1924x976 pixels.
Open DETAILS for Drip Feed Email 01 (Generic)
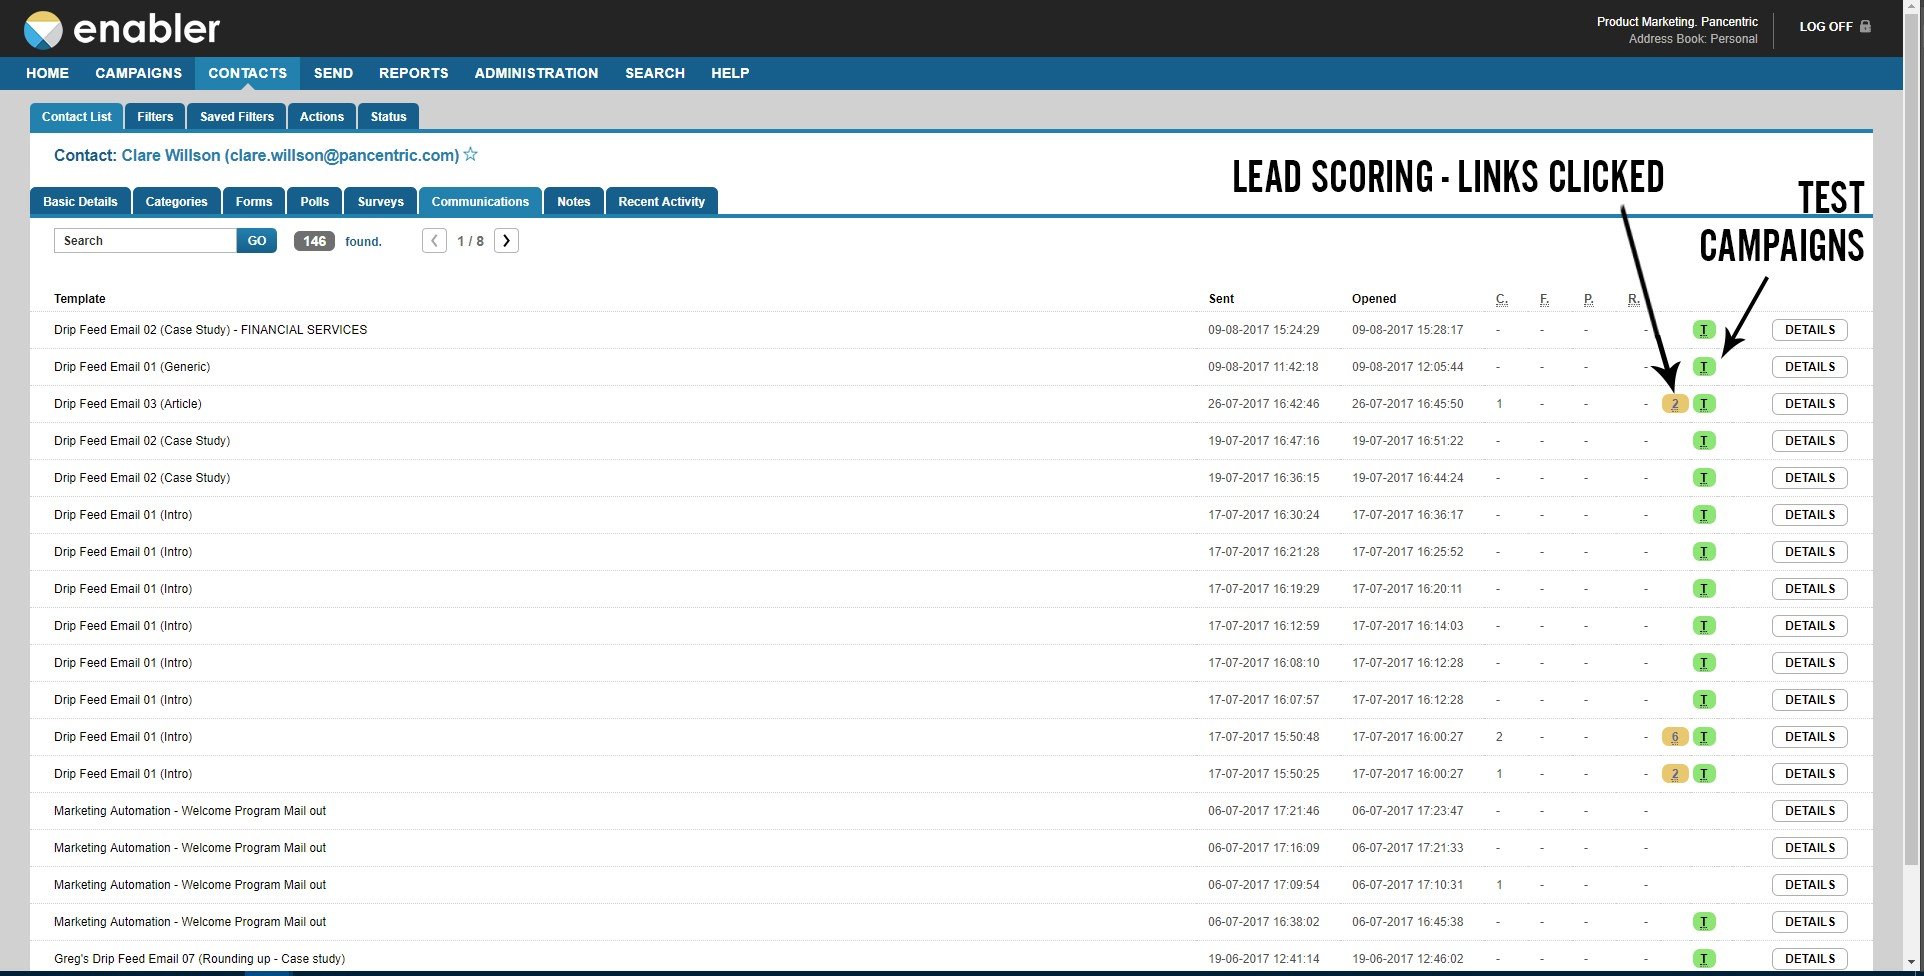tap(1810, 367)
